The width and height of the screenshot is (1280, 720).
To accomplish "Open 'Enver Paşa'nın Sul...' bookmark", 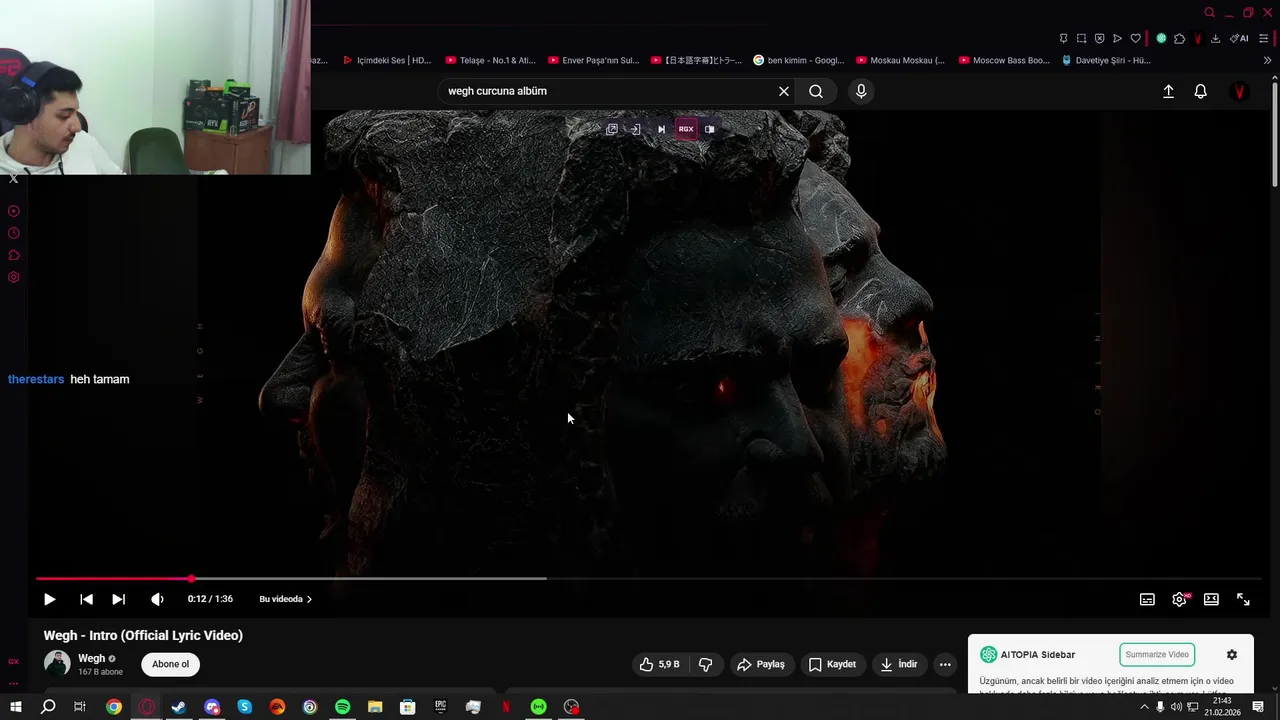I will [x=593, y=60].
